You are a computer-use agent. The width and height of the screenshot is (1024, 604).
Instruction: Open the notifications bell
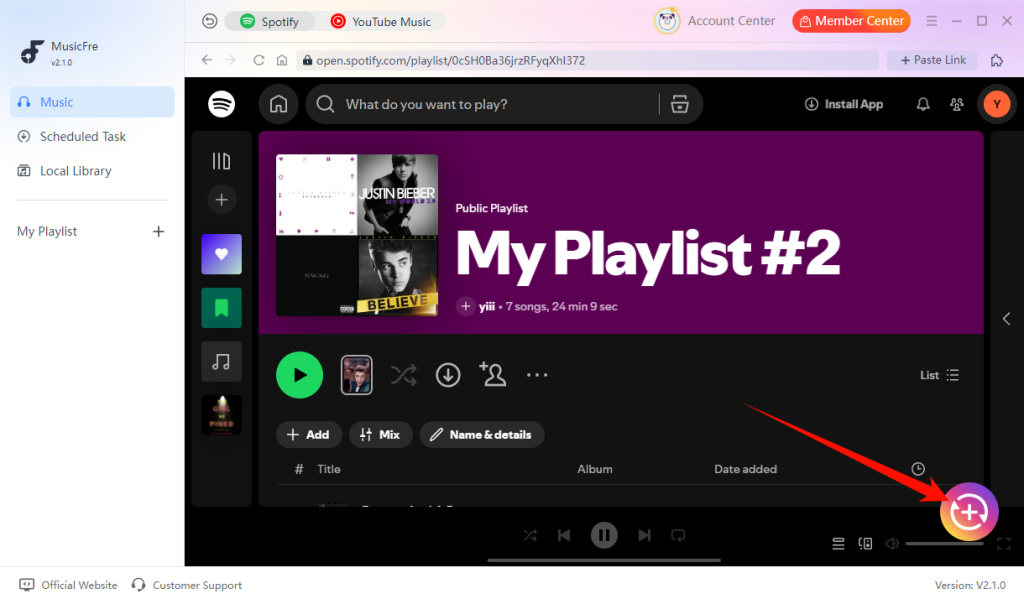[923, 104]
